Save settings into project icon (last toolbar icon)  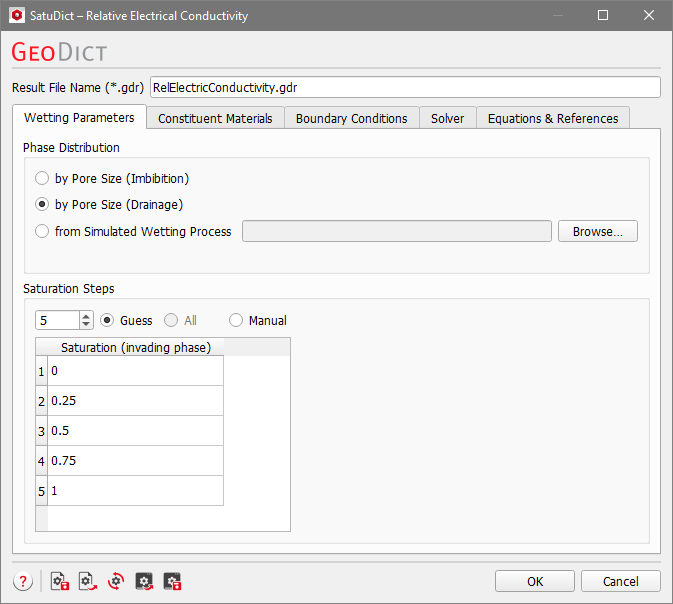(173, 582)
